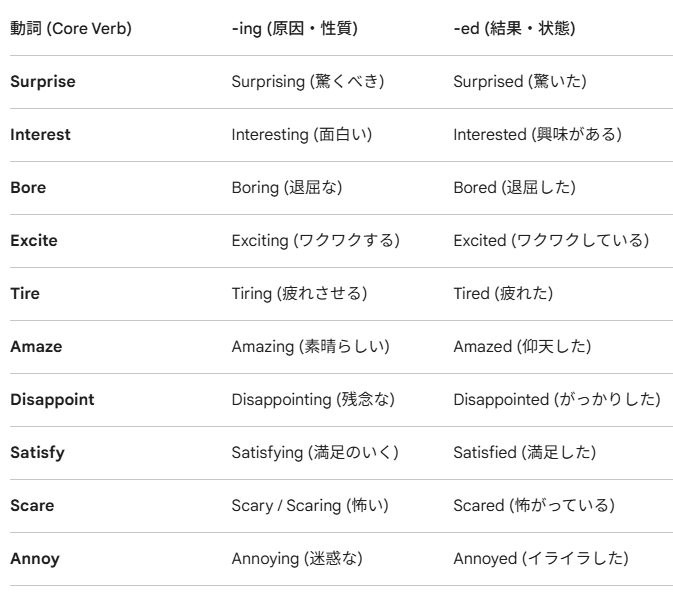Viewport: 673px width, 595px height.
Task: Select the Disappointing (残念な) cell
Action: click(x=313, y=399)
